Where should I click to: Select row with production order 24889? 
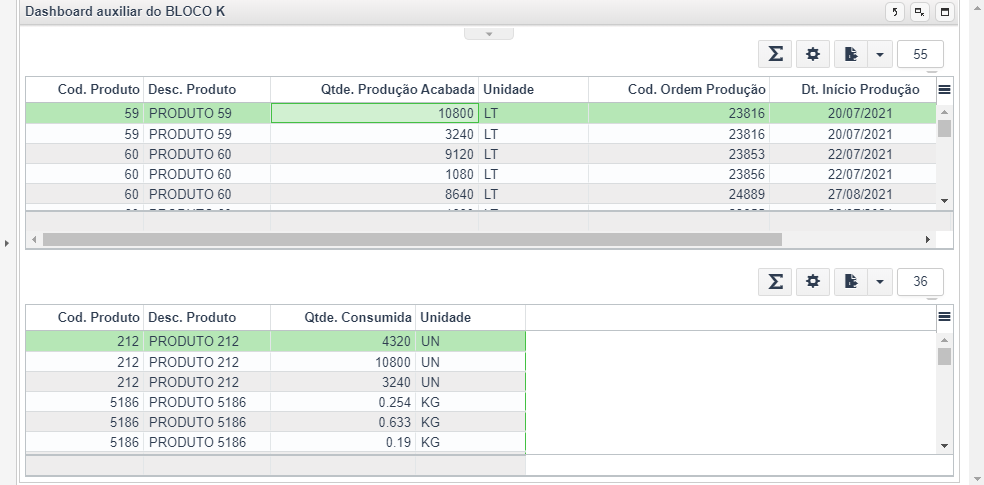(481, 194)
